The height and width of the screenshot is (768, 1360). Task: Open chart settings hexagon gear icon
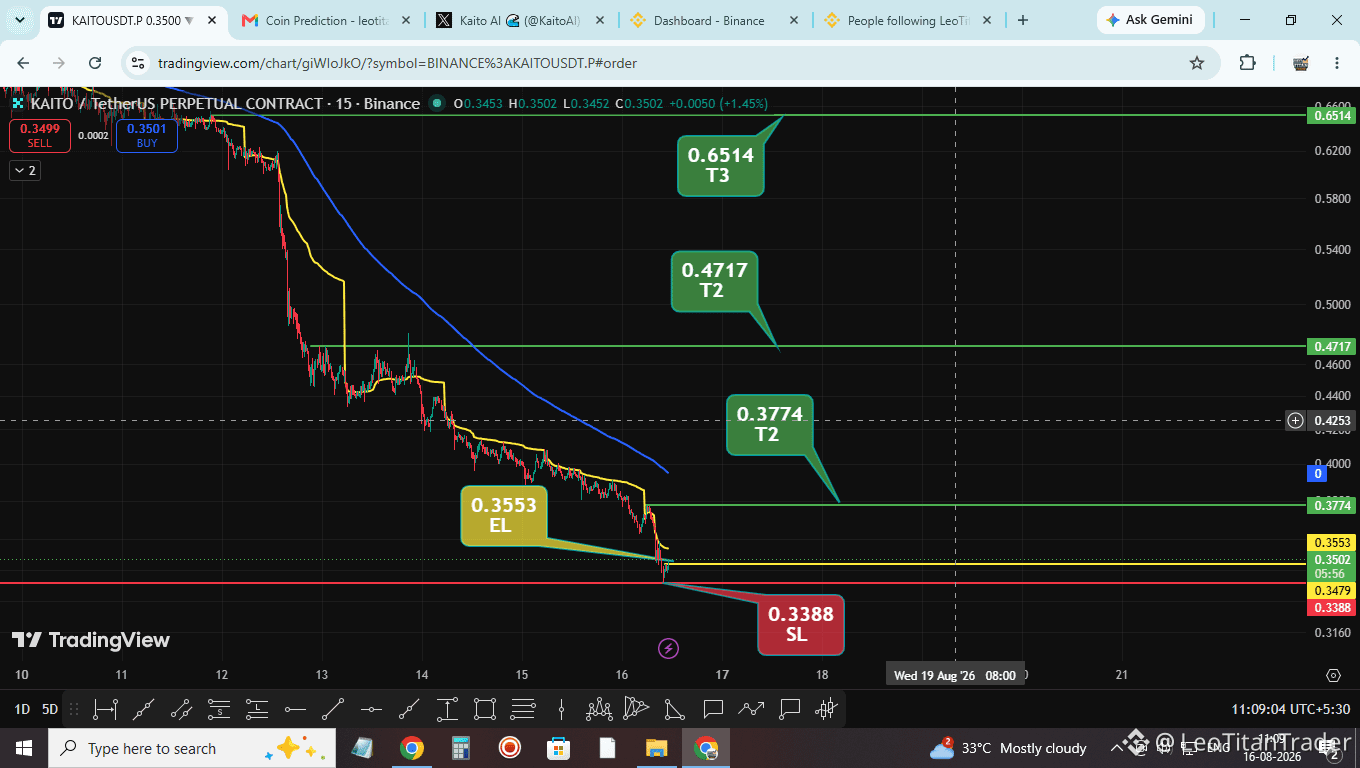[1333, 676]
